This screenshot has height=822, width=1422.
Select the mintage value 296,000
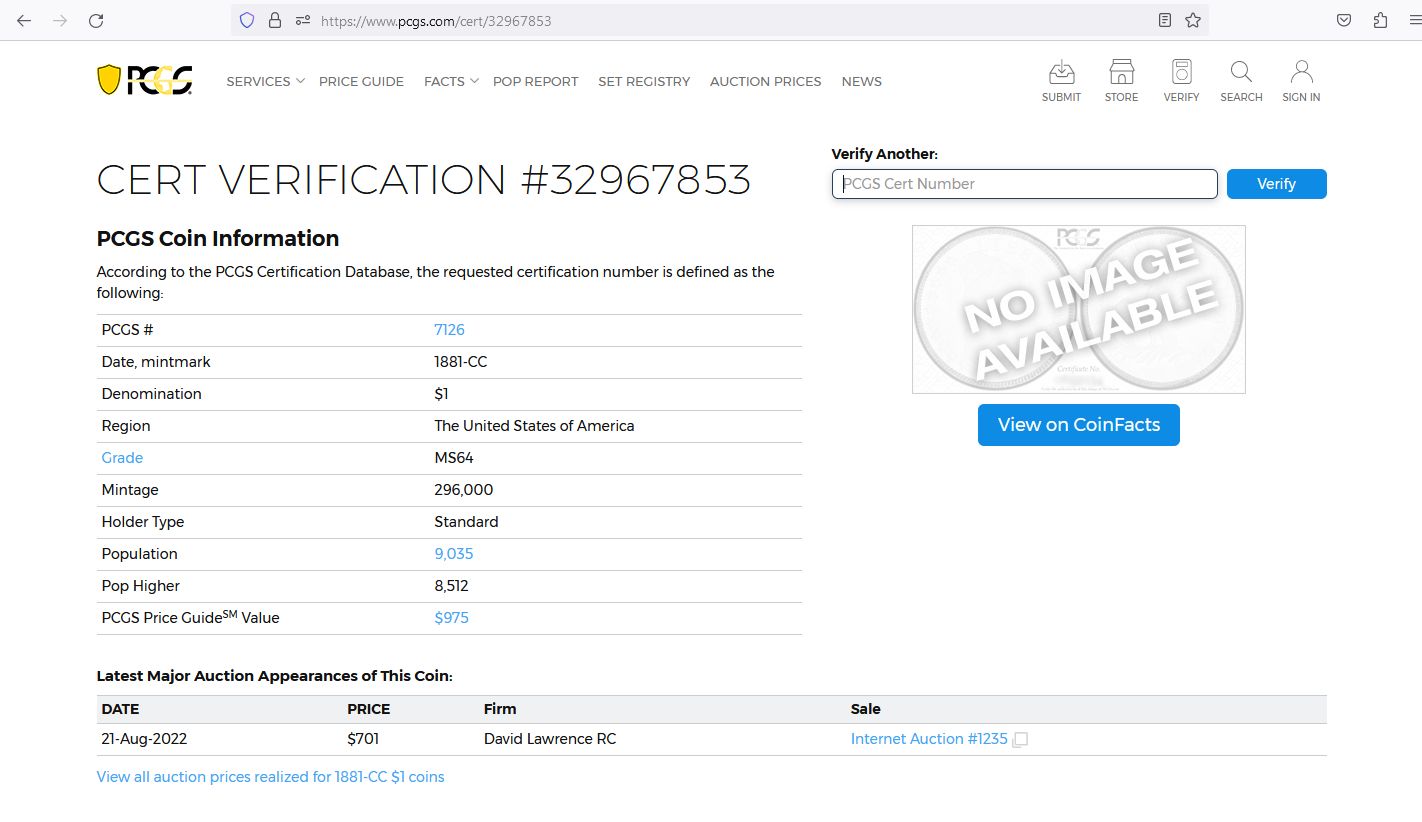point(463,490)
